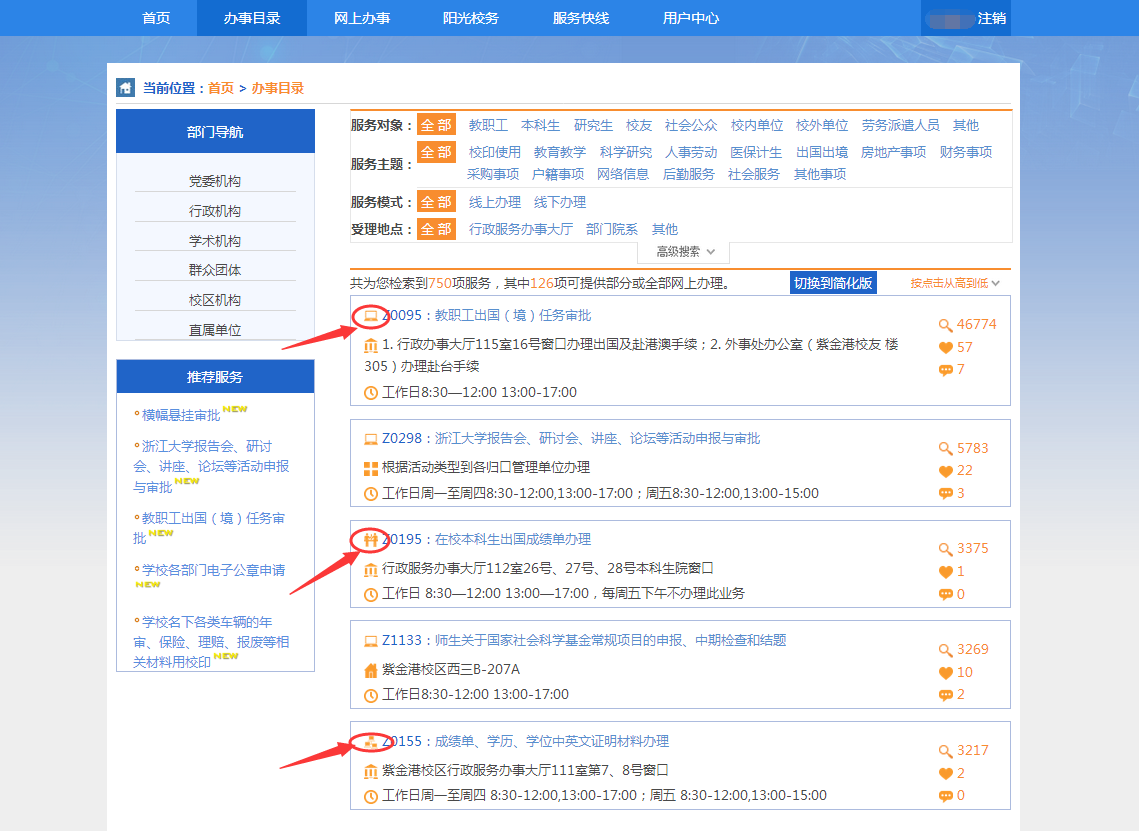The height and width of the screenshot is (831, 1139).
Task: Click the 切换到简化版 button
Action: [x=833, y=283]
